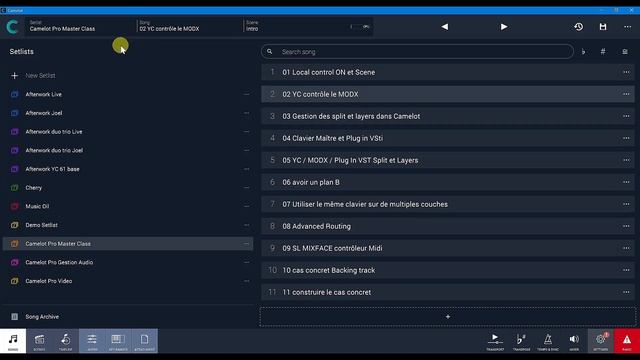The image size is (640, 360).
Task: Sort songs by number sign icon
Action: click(x=603, y=52)
